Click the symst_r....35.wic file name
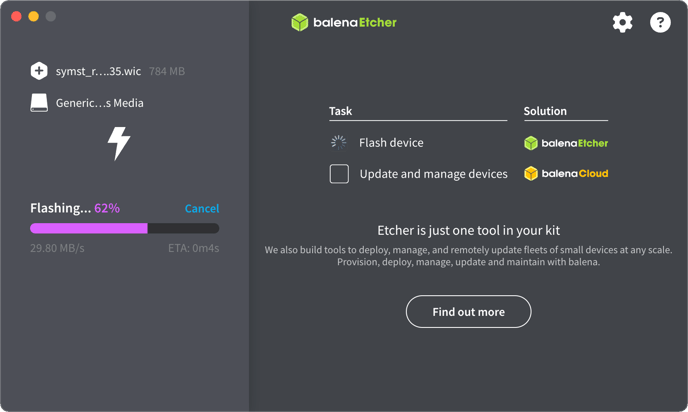Screen dimensions: 688x412 click(x=98, y=71)
